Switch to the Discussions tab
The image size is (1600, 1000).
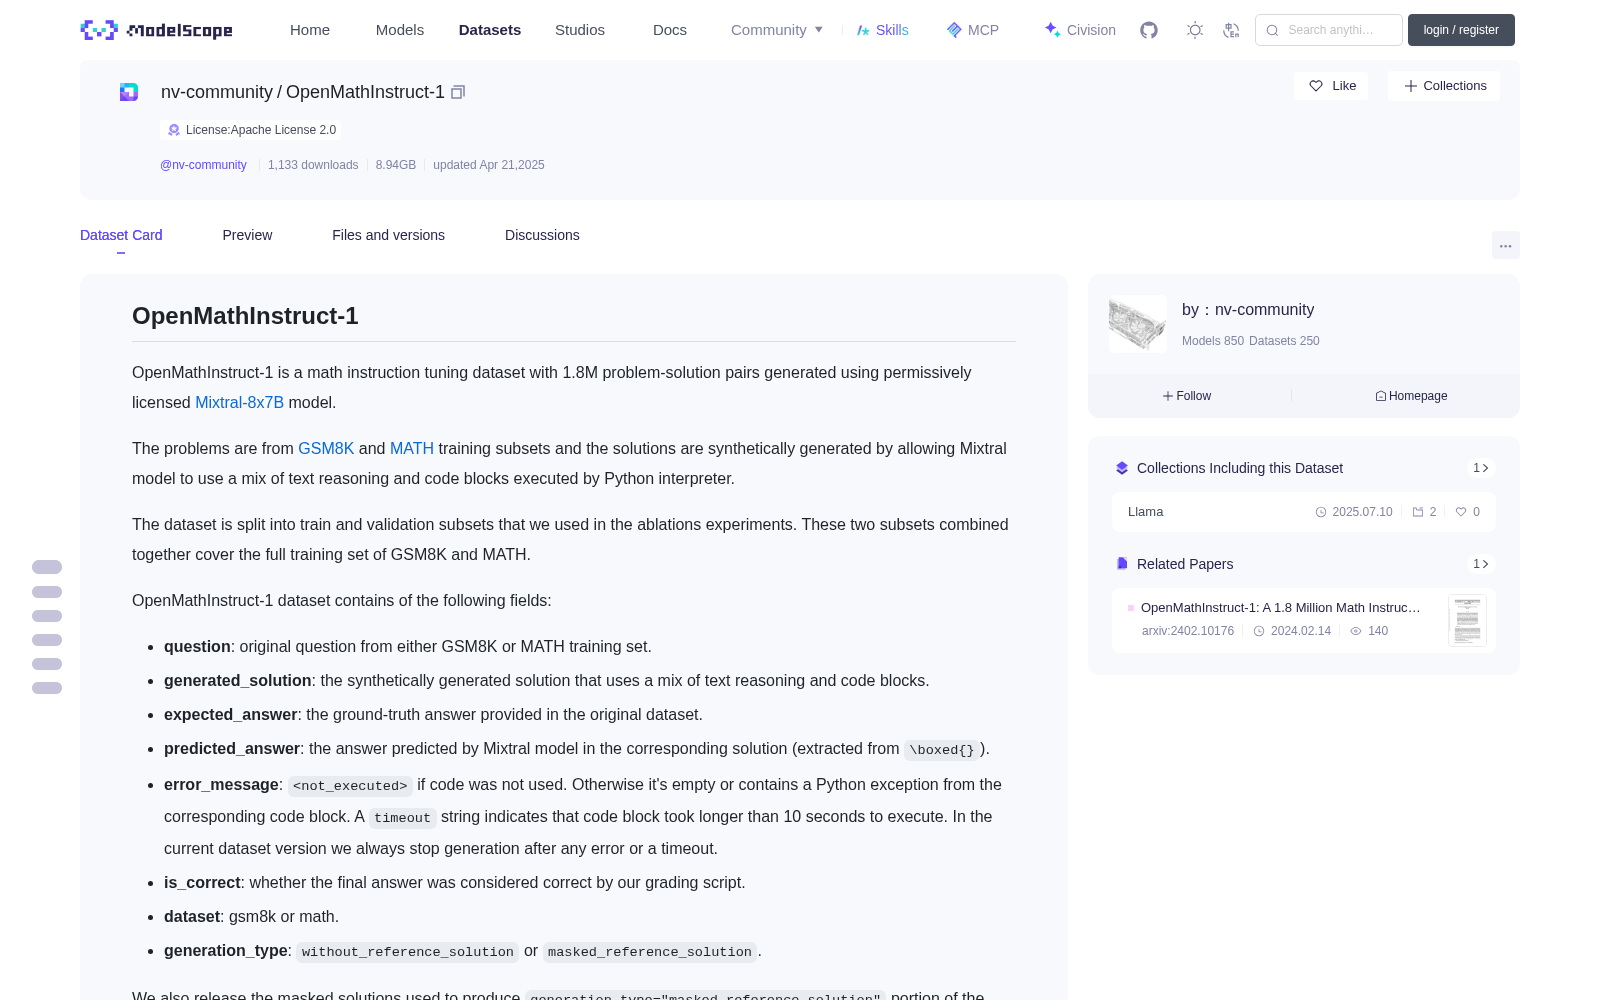tap(542, 235)
